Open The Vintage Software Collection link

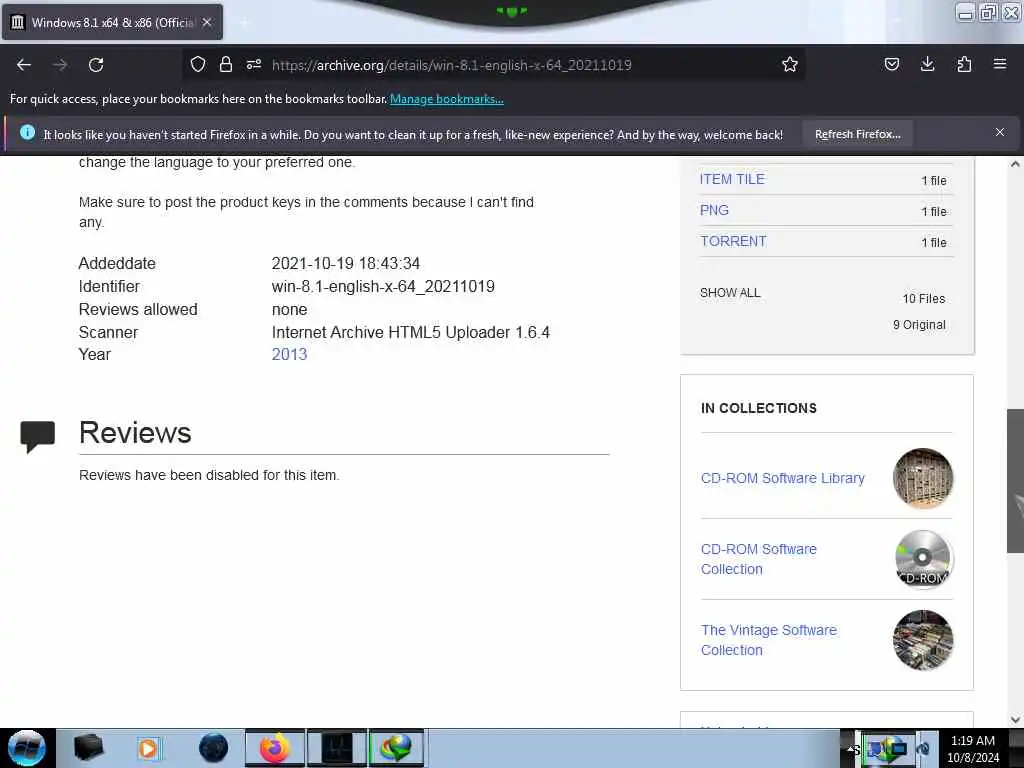pos(769,640)
